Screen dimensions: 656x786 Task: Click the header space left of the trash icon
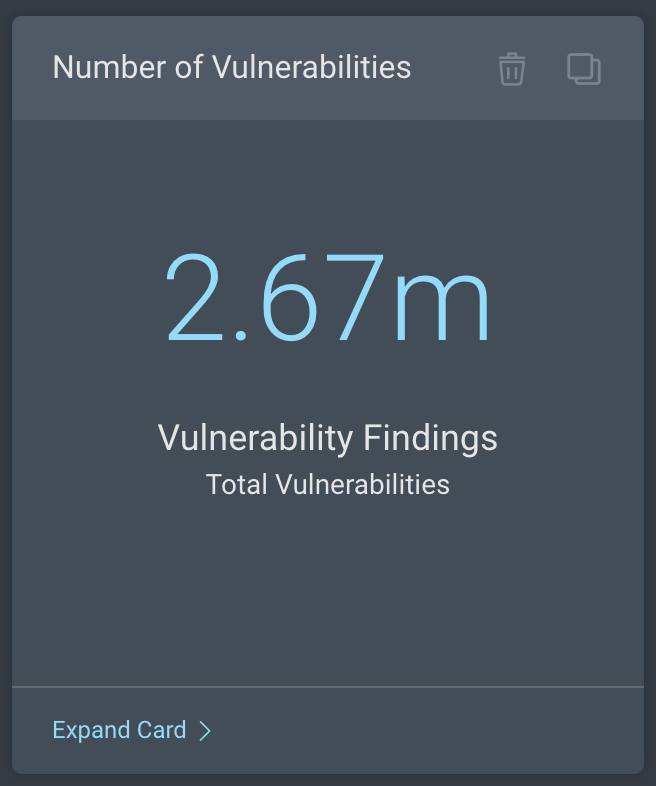(455, 68)
